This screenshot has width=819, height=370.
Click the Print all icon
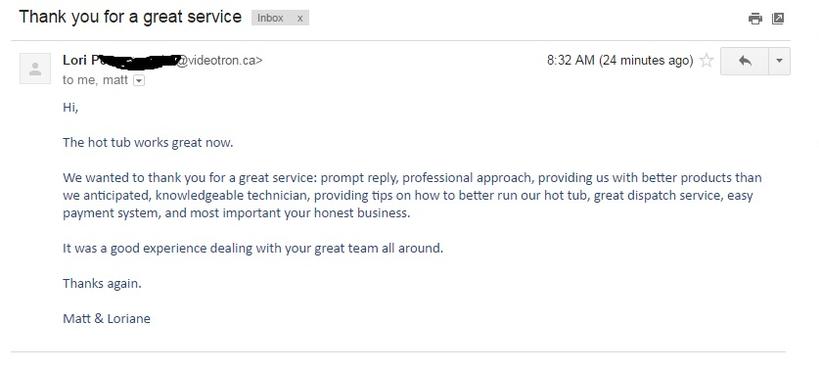(755, 19)
